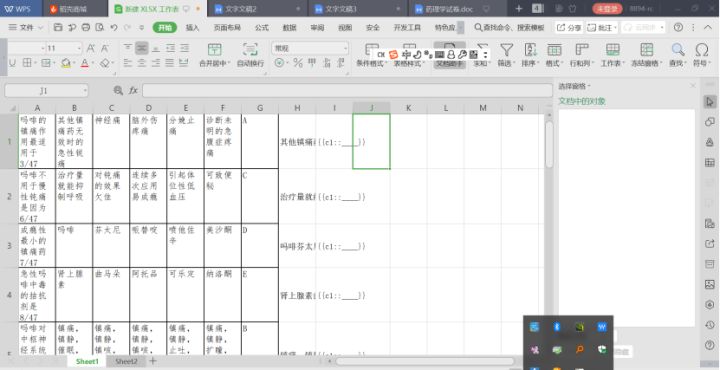Open the Worksheet (工作表) tool

(613, 56)
